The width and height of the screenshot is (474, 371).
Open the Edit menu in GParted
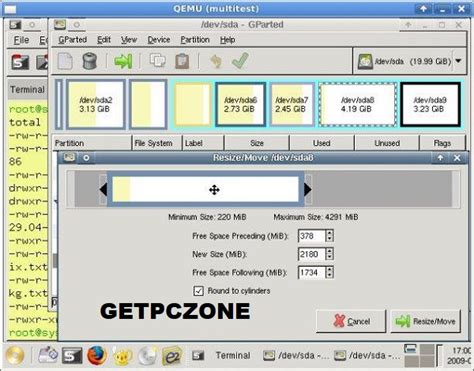[104, 40]
